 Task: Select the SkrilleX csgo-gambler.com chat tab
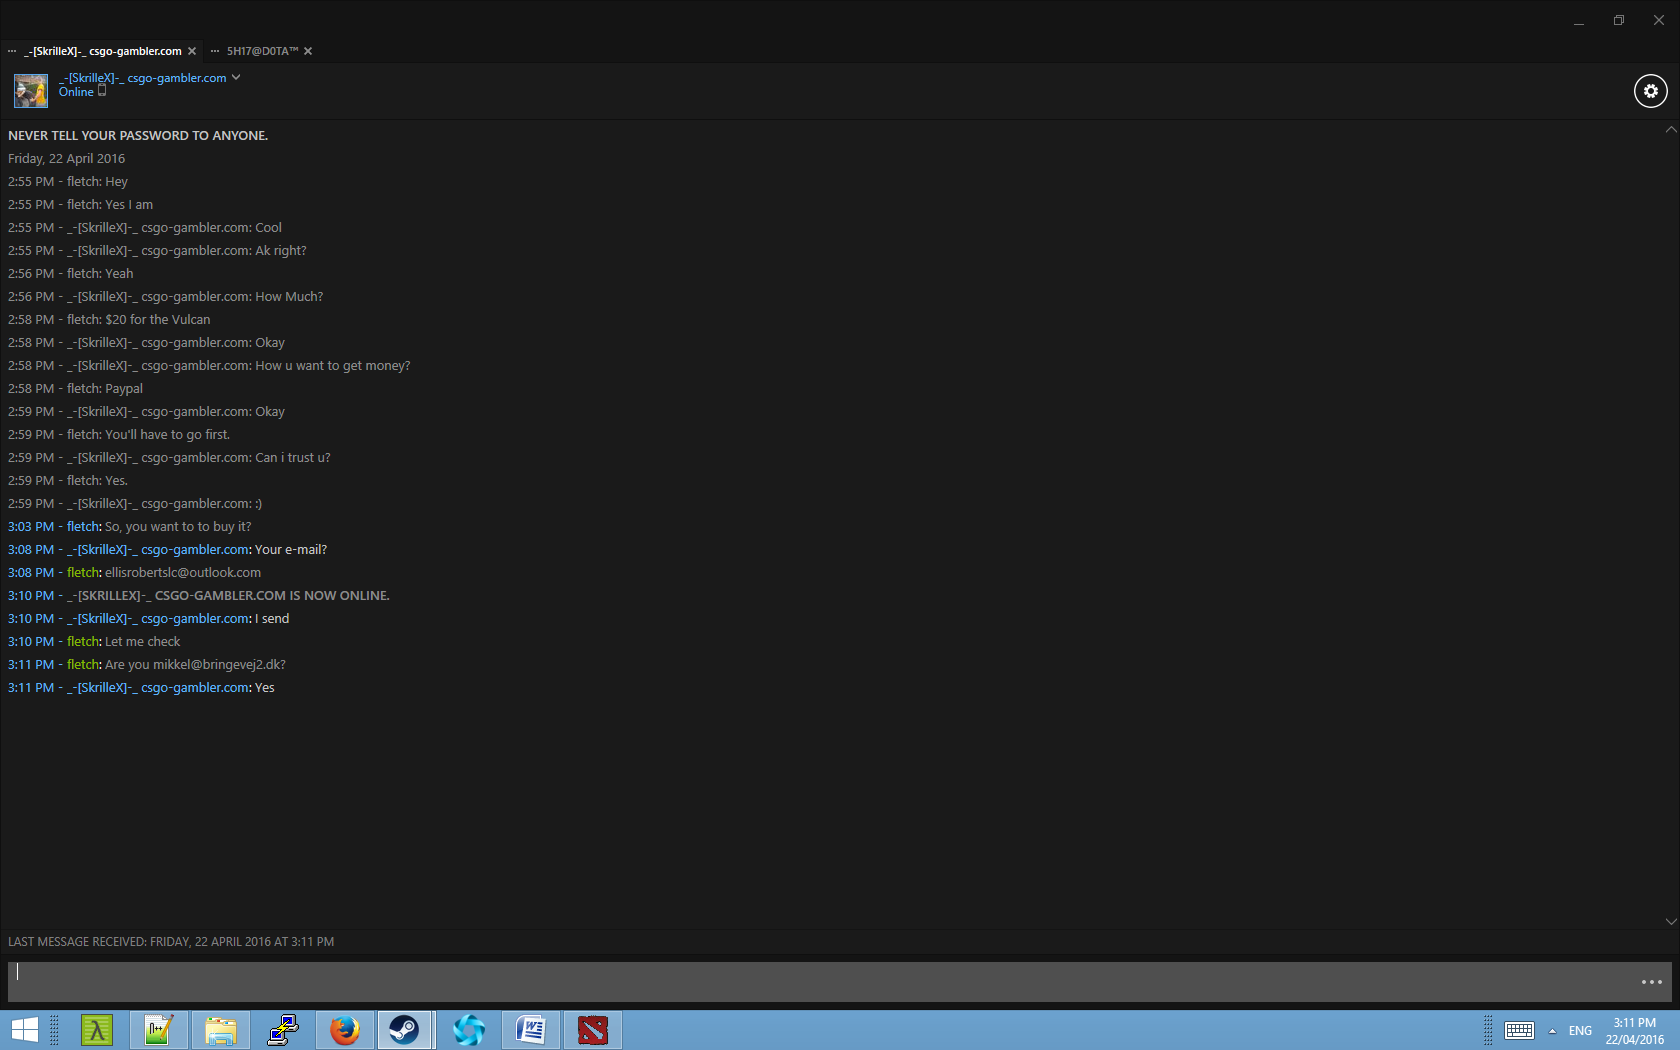click(102, 51)
